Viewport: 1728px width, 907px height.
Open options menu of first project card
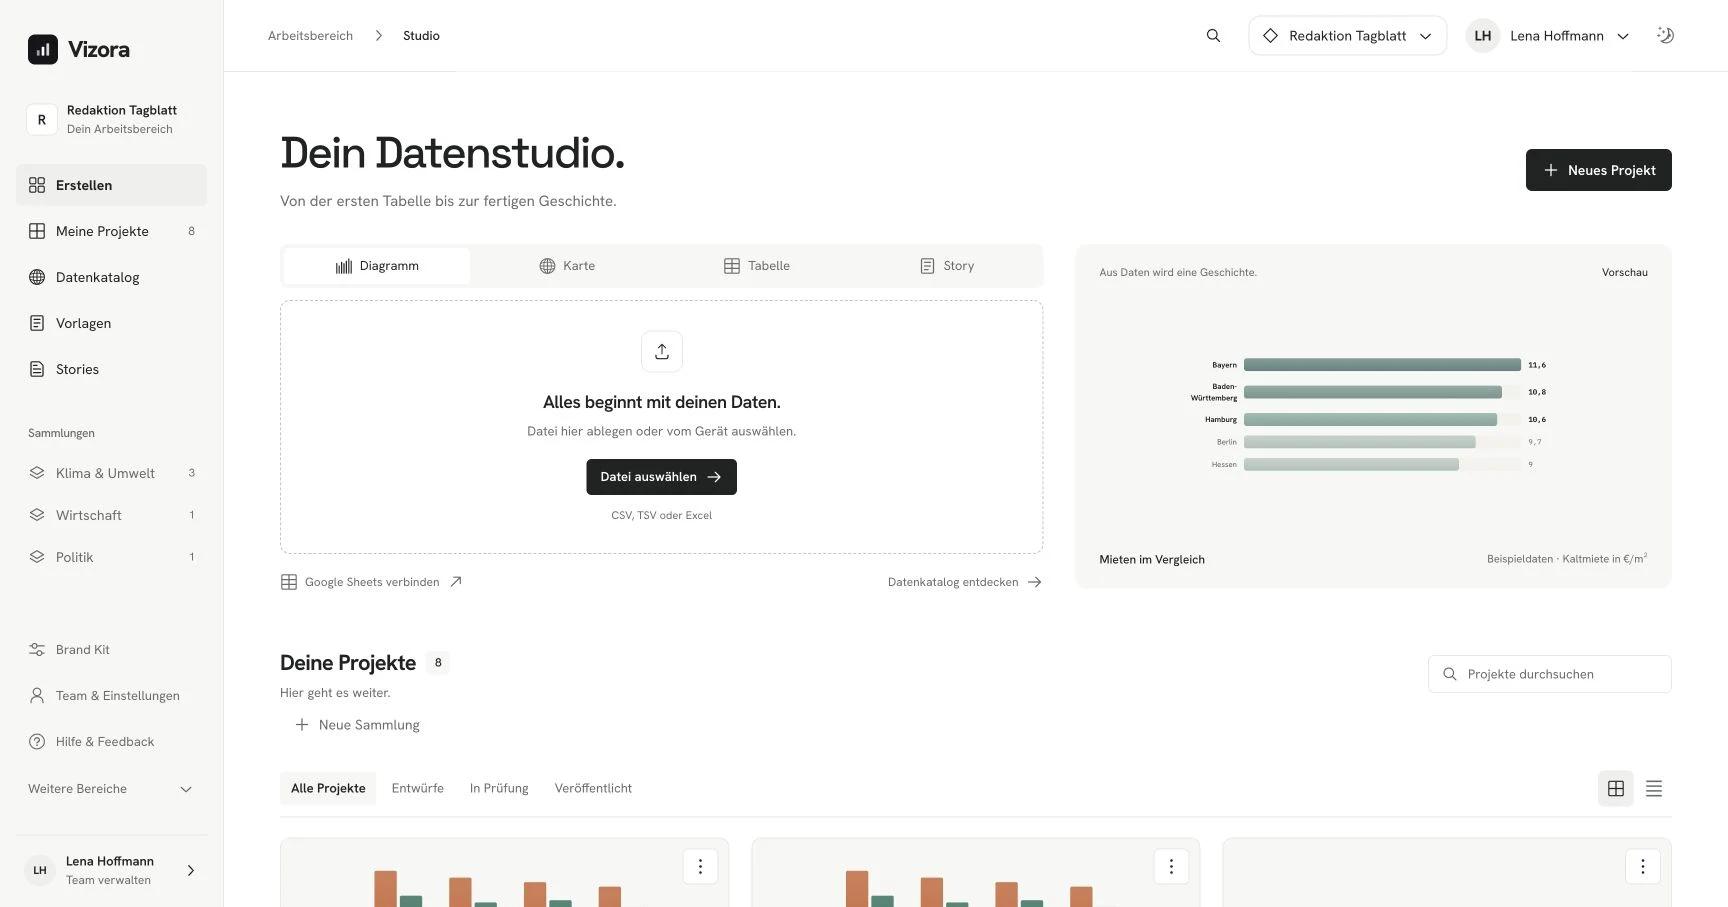[x=700, y=866]
